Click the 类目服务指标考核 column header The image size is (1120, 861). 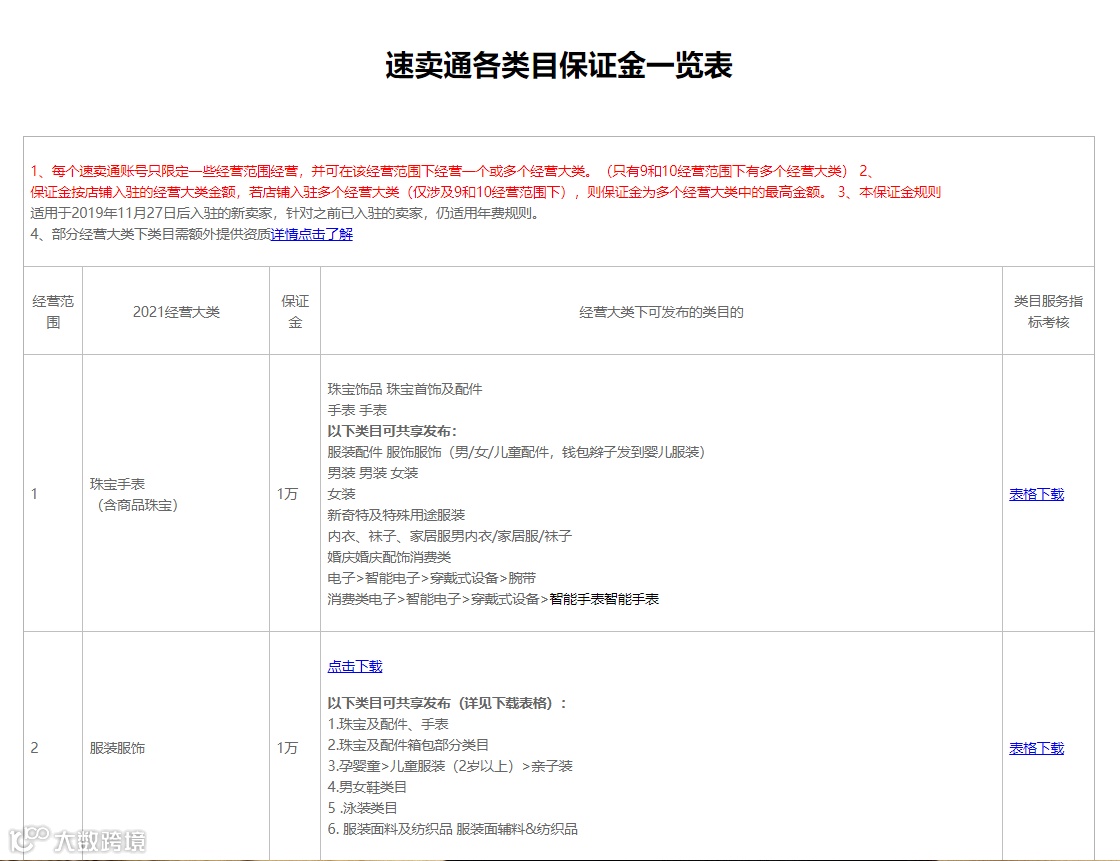(1049, 312)
